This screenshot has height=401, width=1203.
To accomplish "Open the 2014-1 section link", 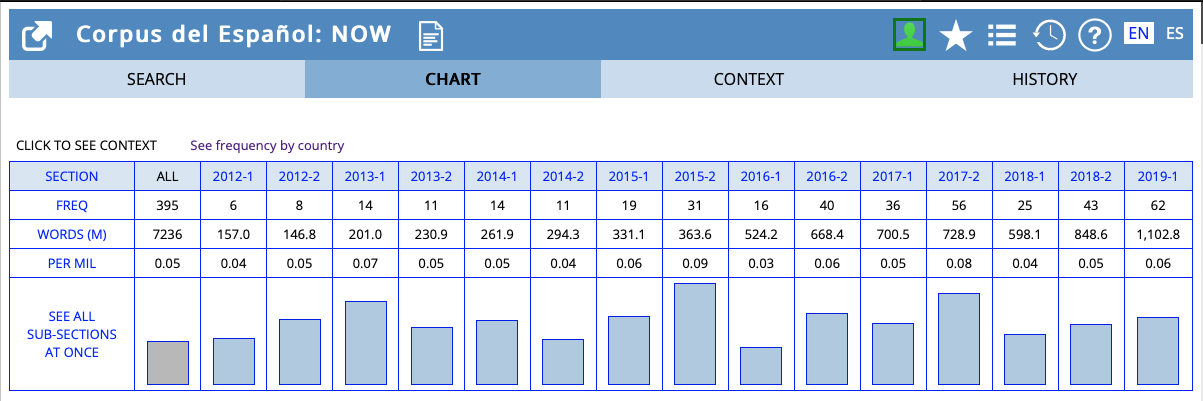I will pyautogui.click(x=497, y=176).
